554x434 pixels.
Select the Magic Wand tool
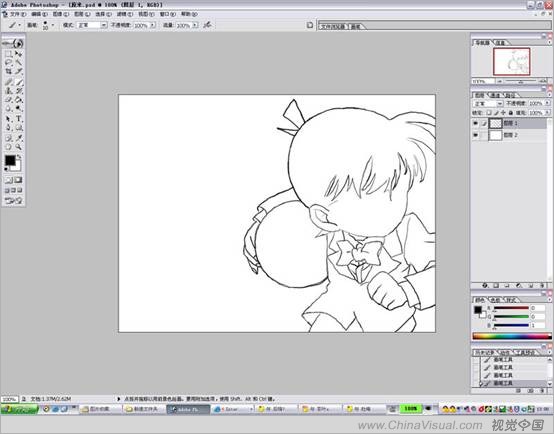click(19, 62)
